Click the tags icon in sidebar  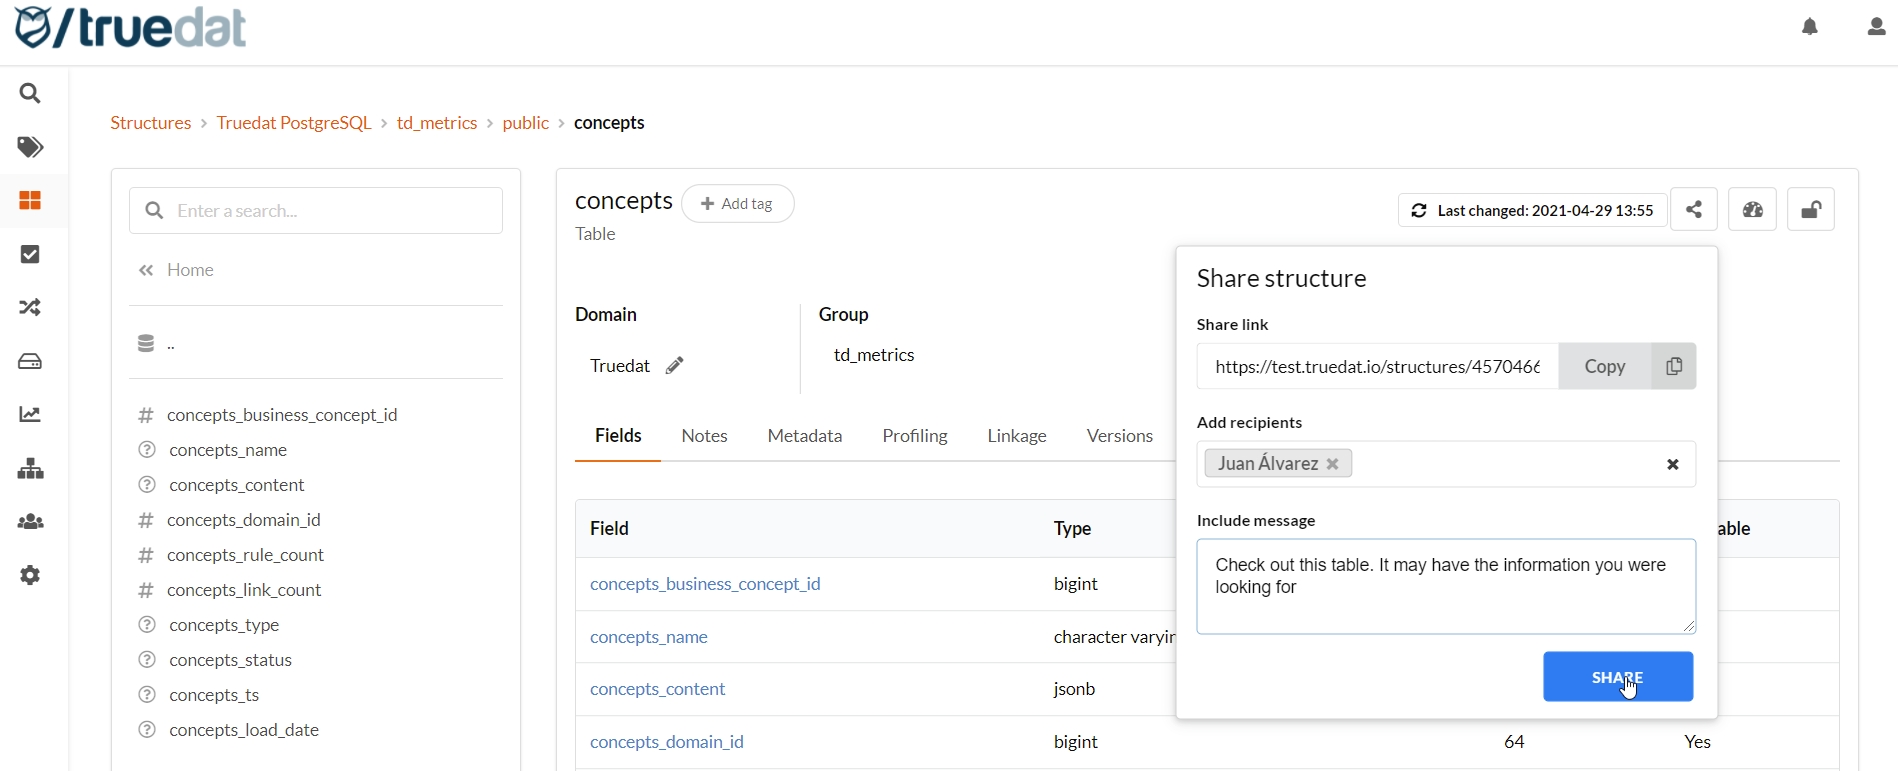click(x=31, y=148)
